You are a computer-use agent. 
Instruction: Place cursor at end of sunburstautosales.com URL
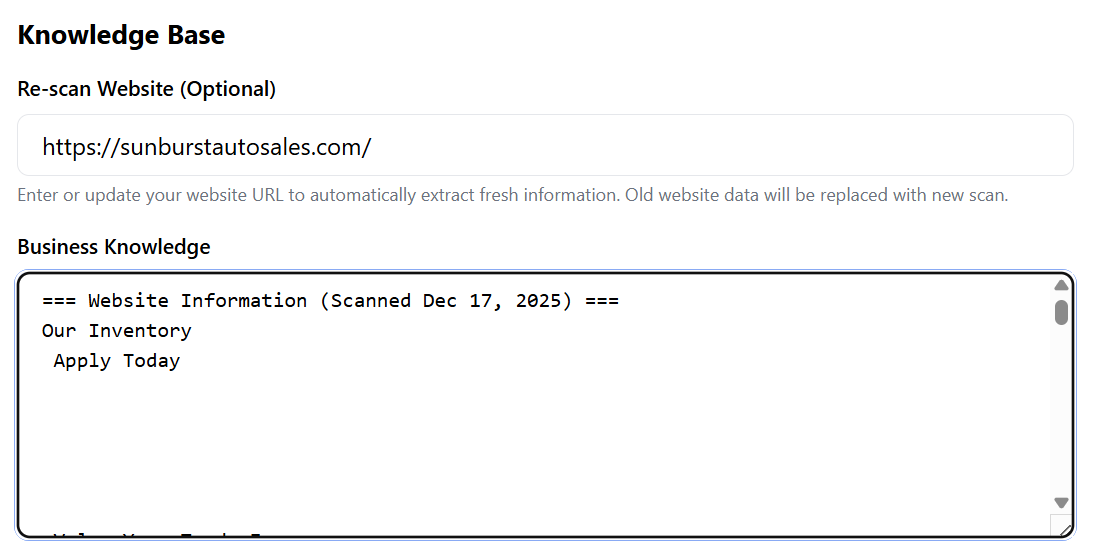(372, 147)
